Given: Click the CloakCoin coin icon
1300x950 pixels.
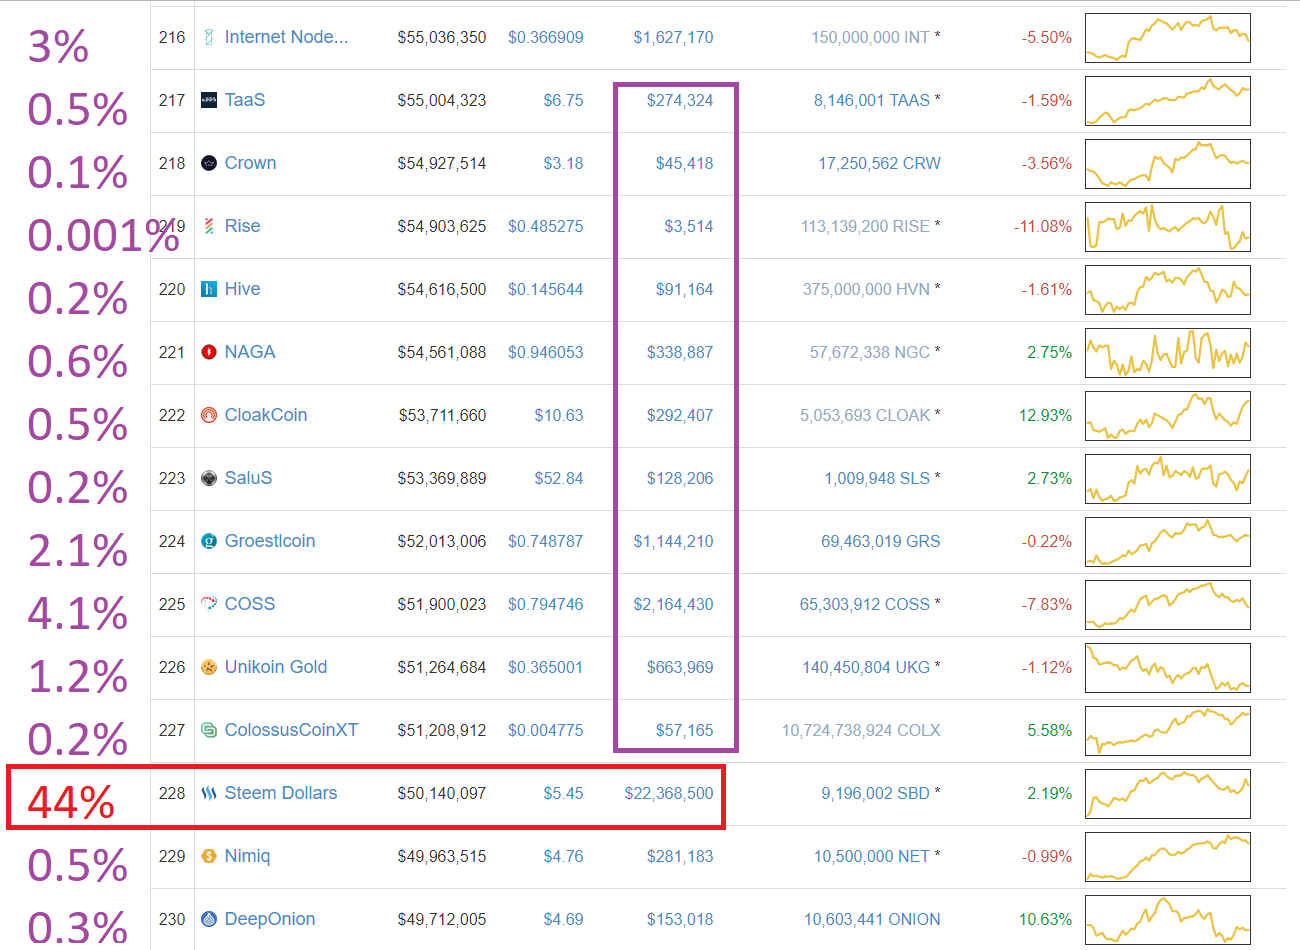Looking at the screenshot, I should coord(209,415).
